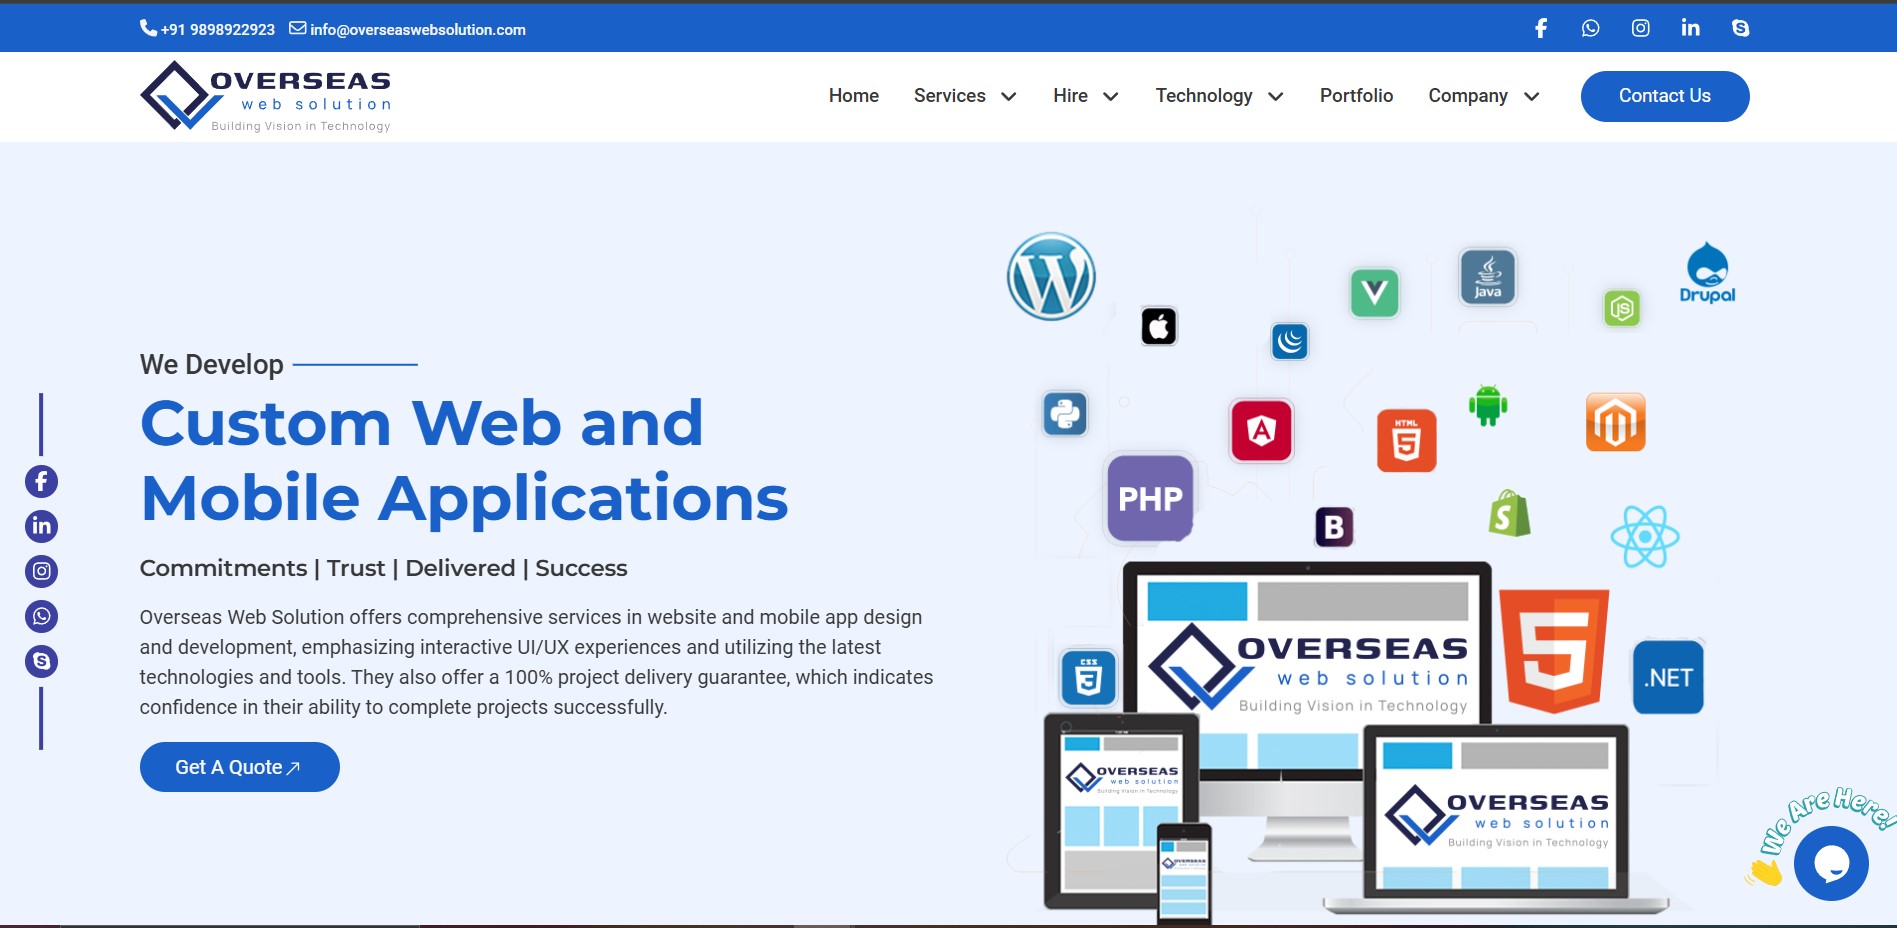This screenshot has height=928, width=1897.
Task: Click the Bootstrap B icon
Action: (1334, 527)
